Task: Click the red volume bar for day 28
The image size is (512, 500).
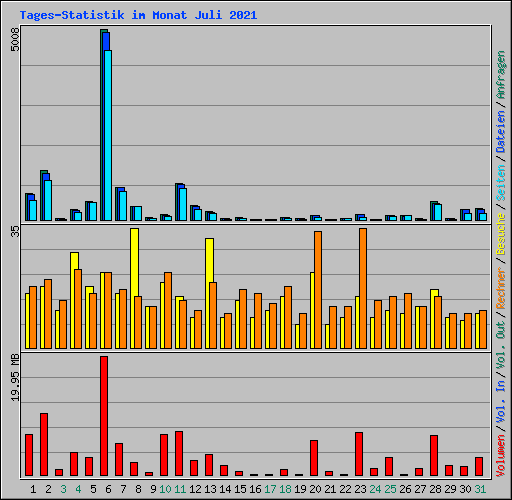Action: 434,455
